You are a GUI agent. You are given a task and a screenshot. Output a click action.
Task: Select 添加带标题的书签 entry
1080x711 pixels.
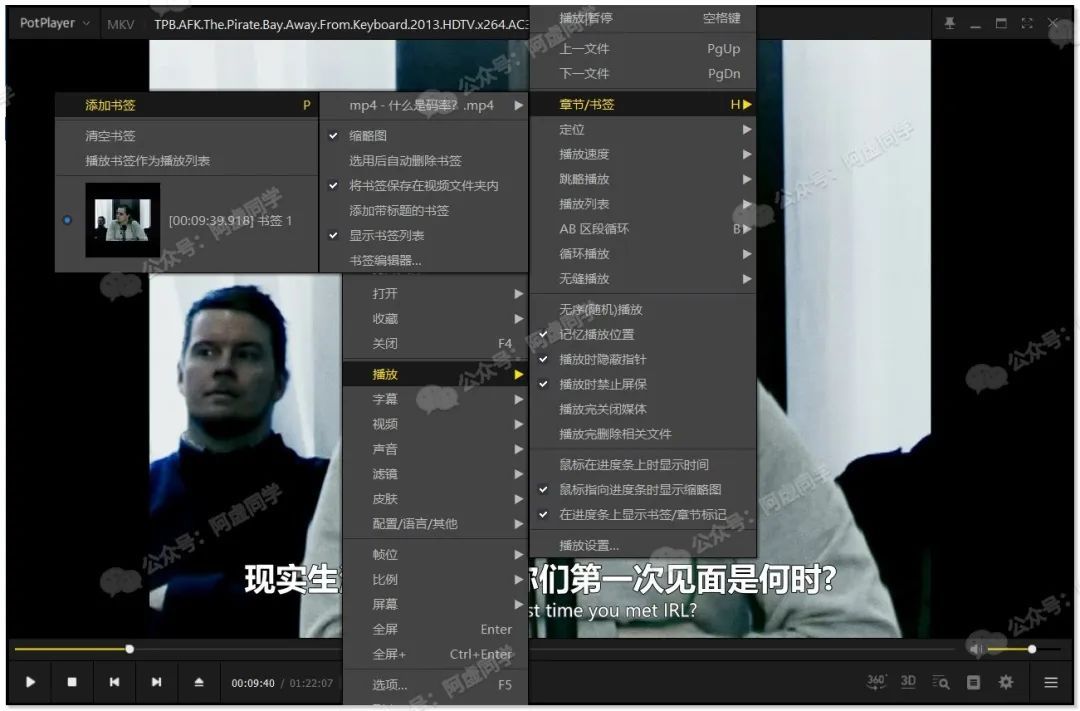(x=424, y=210)
